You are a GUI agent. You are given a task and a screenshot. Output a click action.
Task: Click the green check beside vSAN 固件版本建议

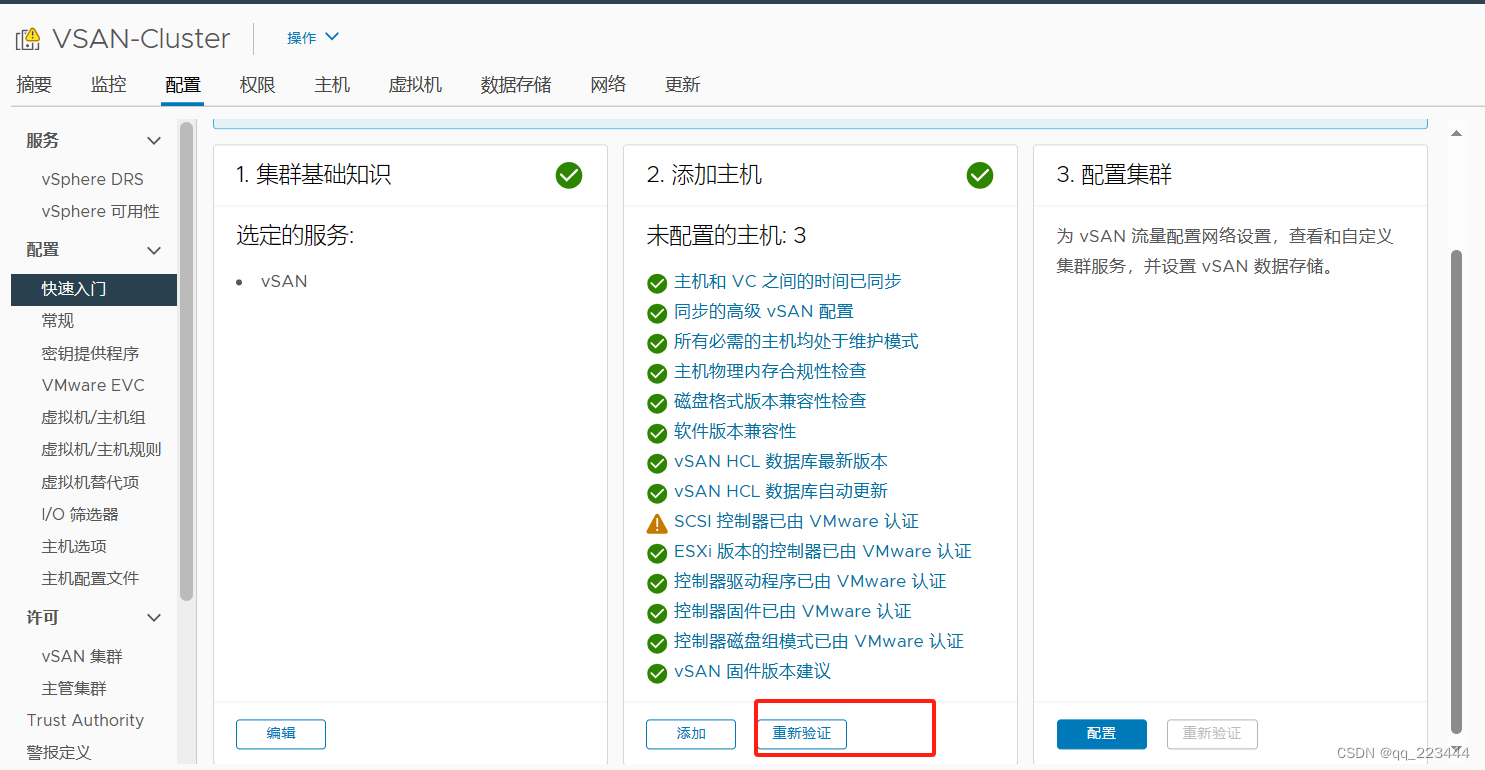point(657,672)
